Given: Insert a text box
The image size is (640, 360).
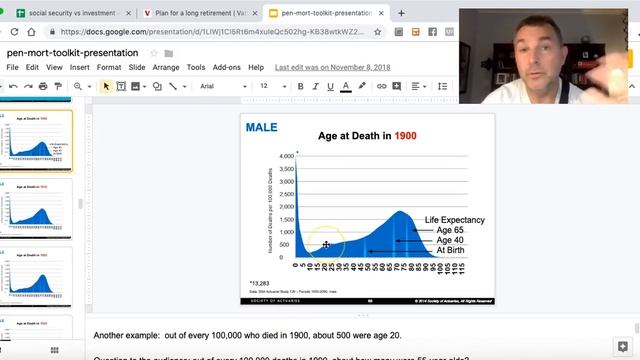Looking at the screenshot, I should [x=121, y=86].
